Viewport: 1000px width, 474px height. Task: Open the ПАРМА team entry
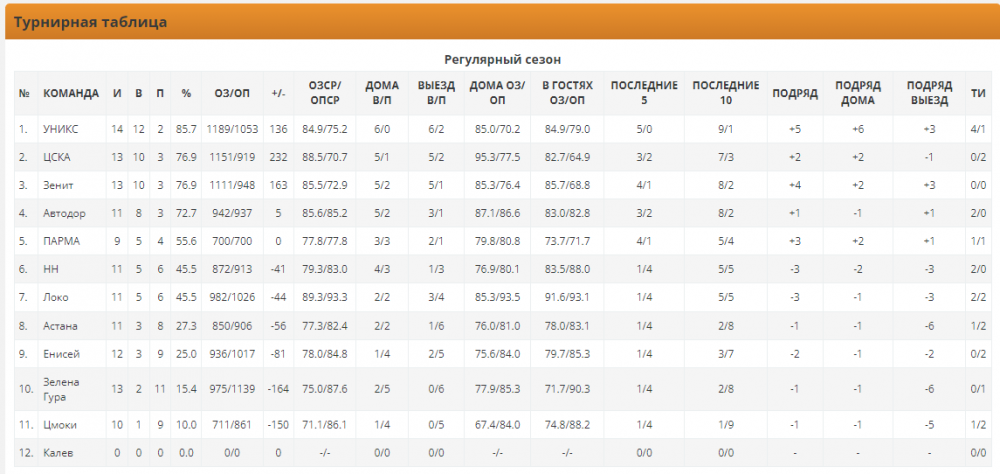[62, 241]
